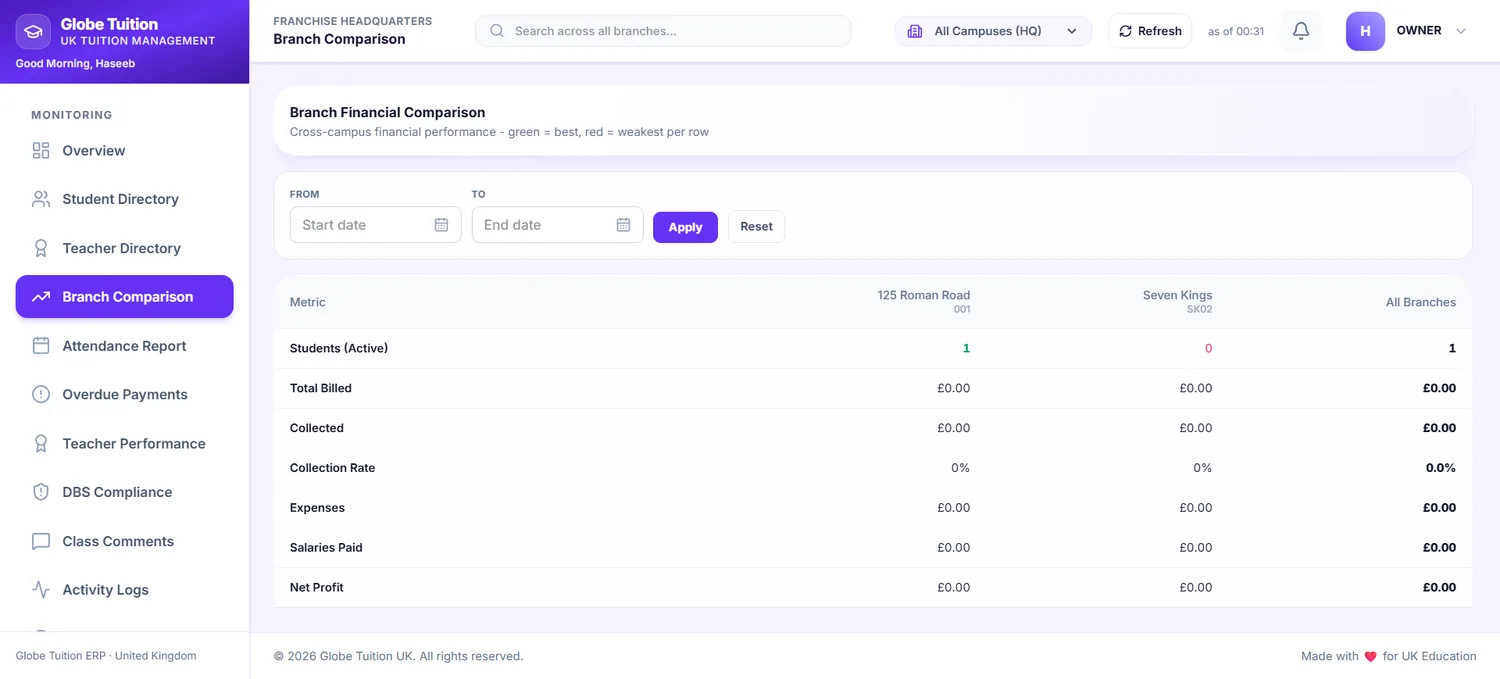This screenshot has height=679, width=1500.
Task: Refresh the branch data
Action: pos(1150,31)
